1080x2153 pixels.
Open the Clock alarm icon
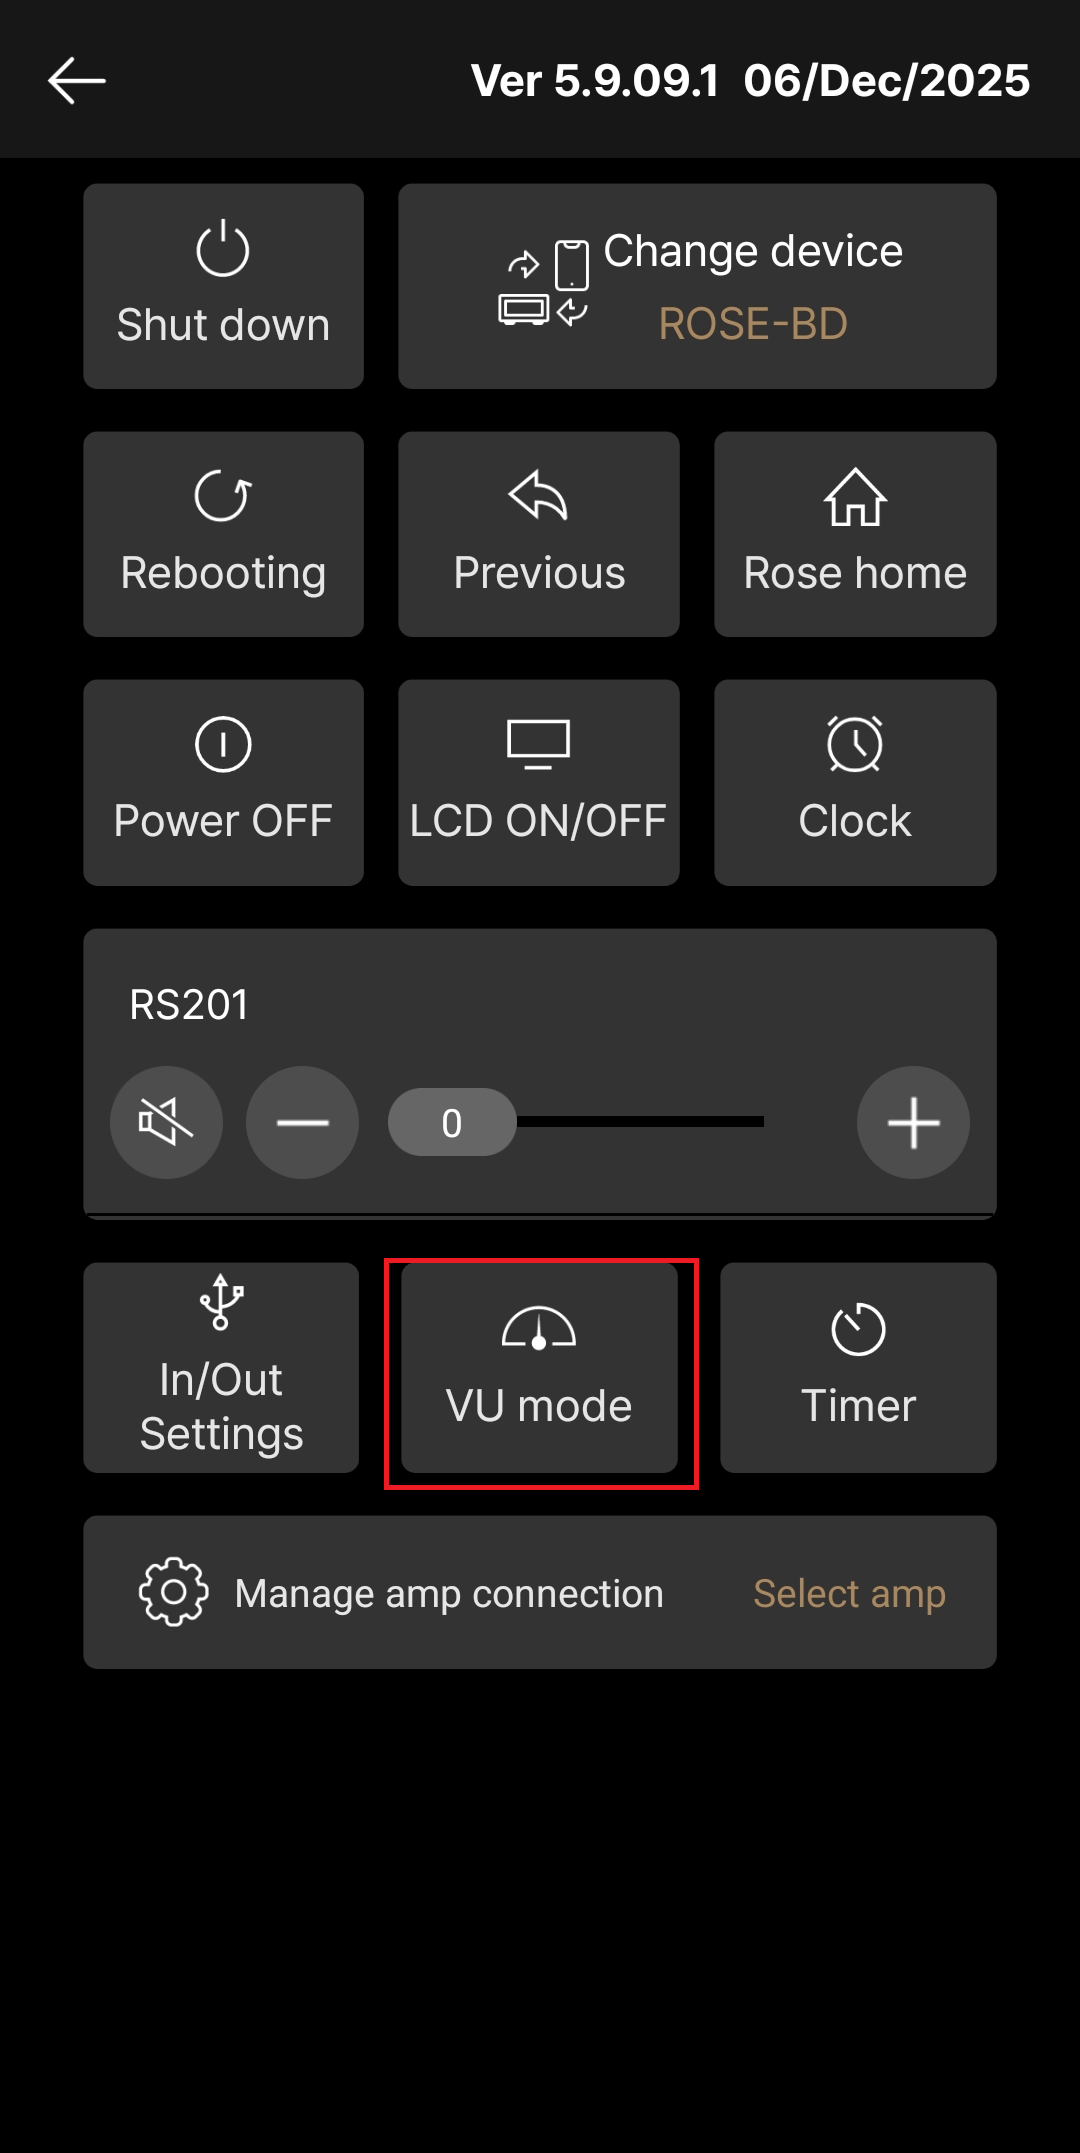point(855,744)
